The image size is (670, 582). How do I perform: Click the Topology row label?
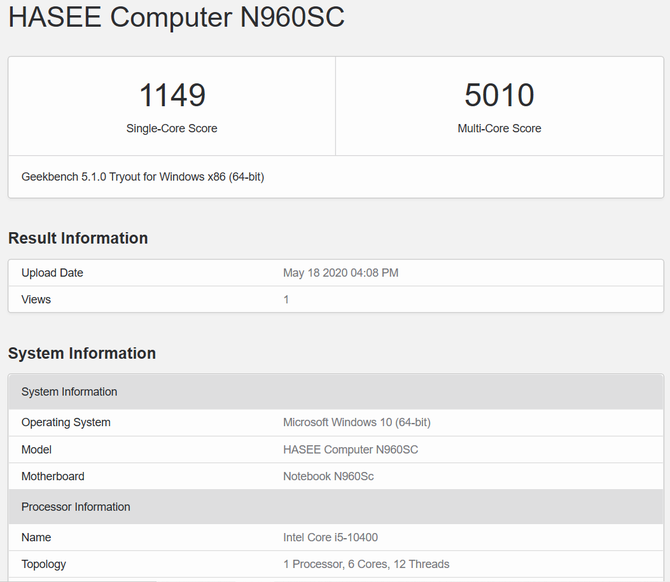44,564
